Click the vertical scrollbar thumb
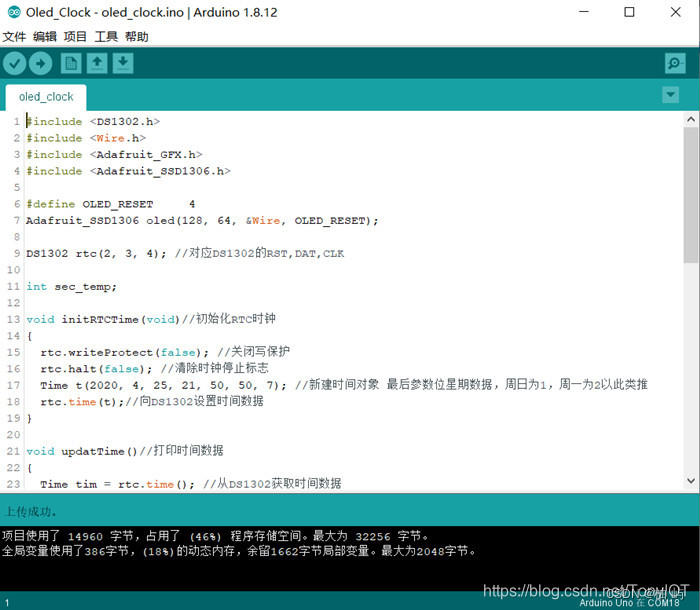Viewport: 700px width, 610px height. point(691,195)
